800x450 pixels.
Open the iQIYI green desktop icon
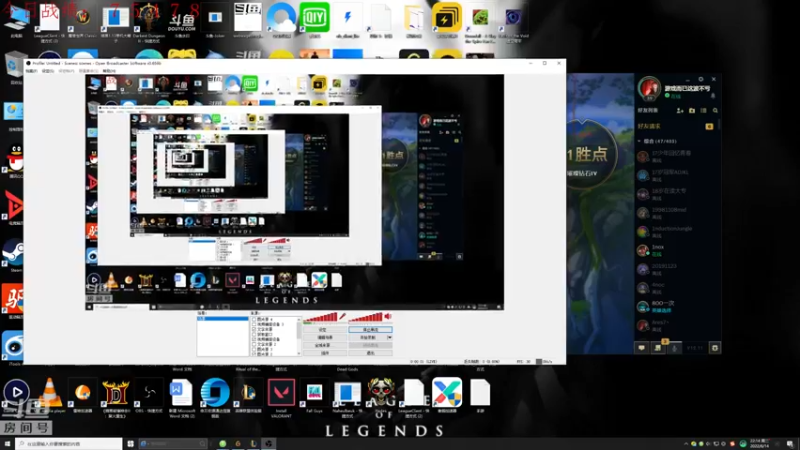(314, 18)
